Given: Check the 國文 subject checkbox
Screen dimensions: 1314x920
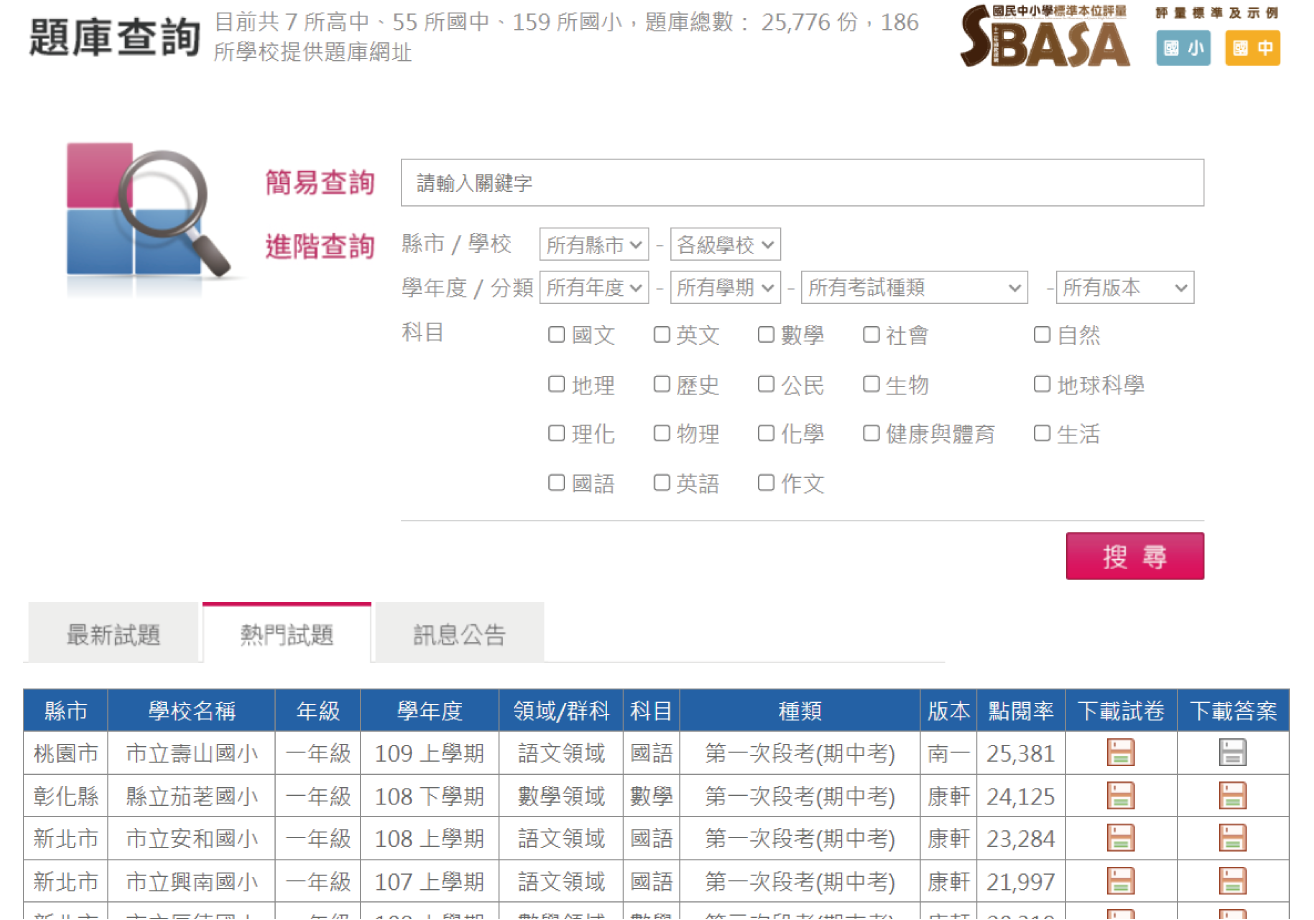Looking at the screenshot, I should coord(557,335).
